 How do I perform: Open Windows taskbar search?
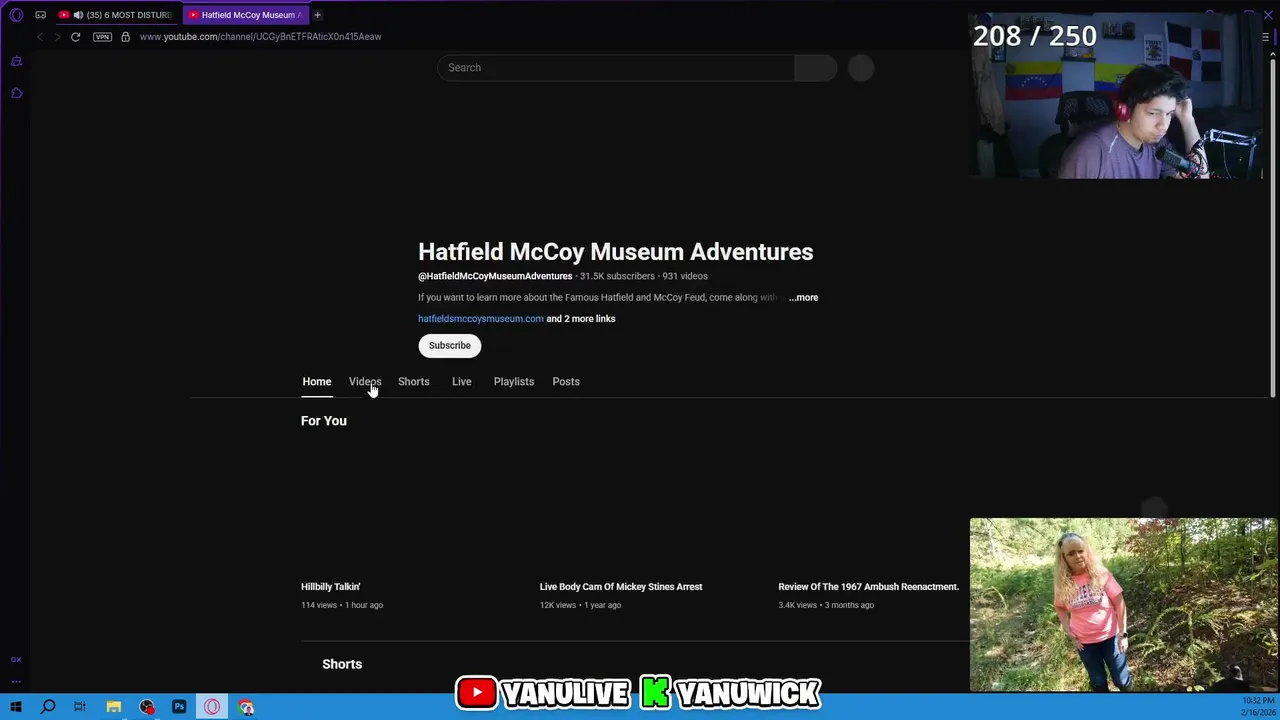click(47, 707)
